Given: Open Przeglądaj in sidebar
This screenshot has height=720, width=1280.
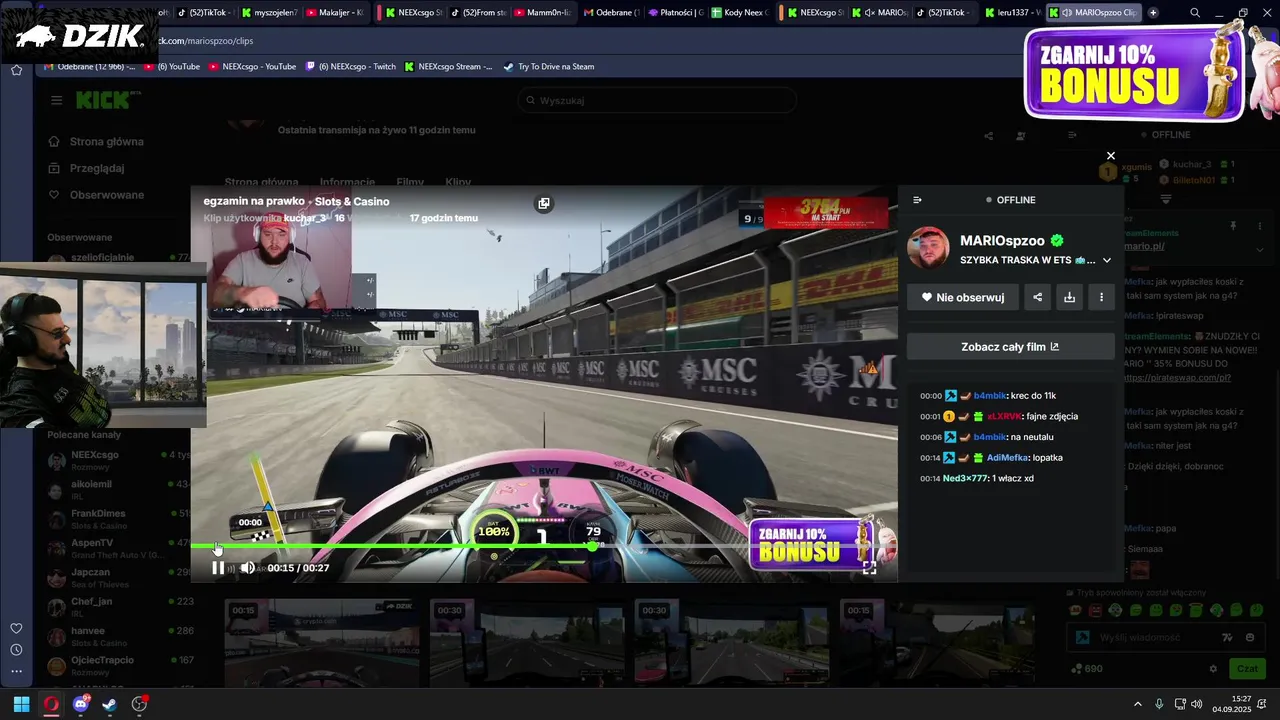Looking at the screenshot, I should pyautogui.click(x=87, y=168).
